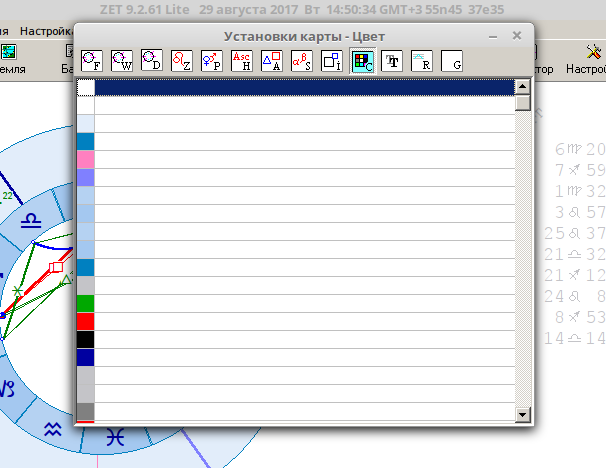Open the Asc H houses settings icon
Screen dimensions: 606x468
242,60
